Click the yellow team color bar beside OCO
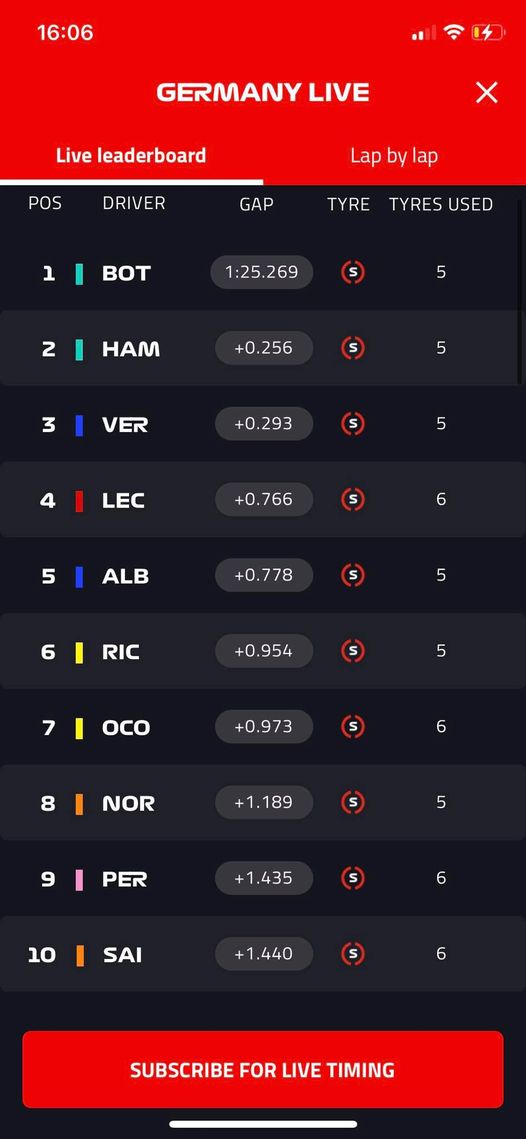This screenshot has width=526, height=1139. point(79,729)
